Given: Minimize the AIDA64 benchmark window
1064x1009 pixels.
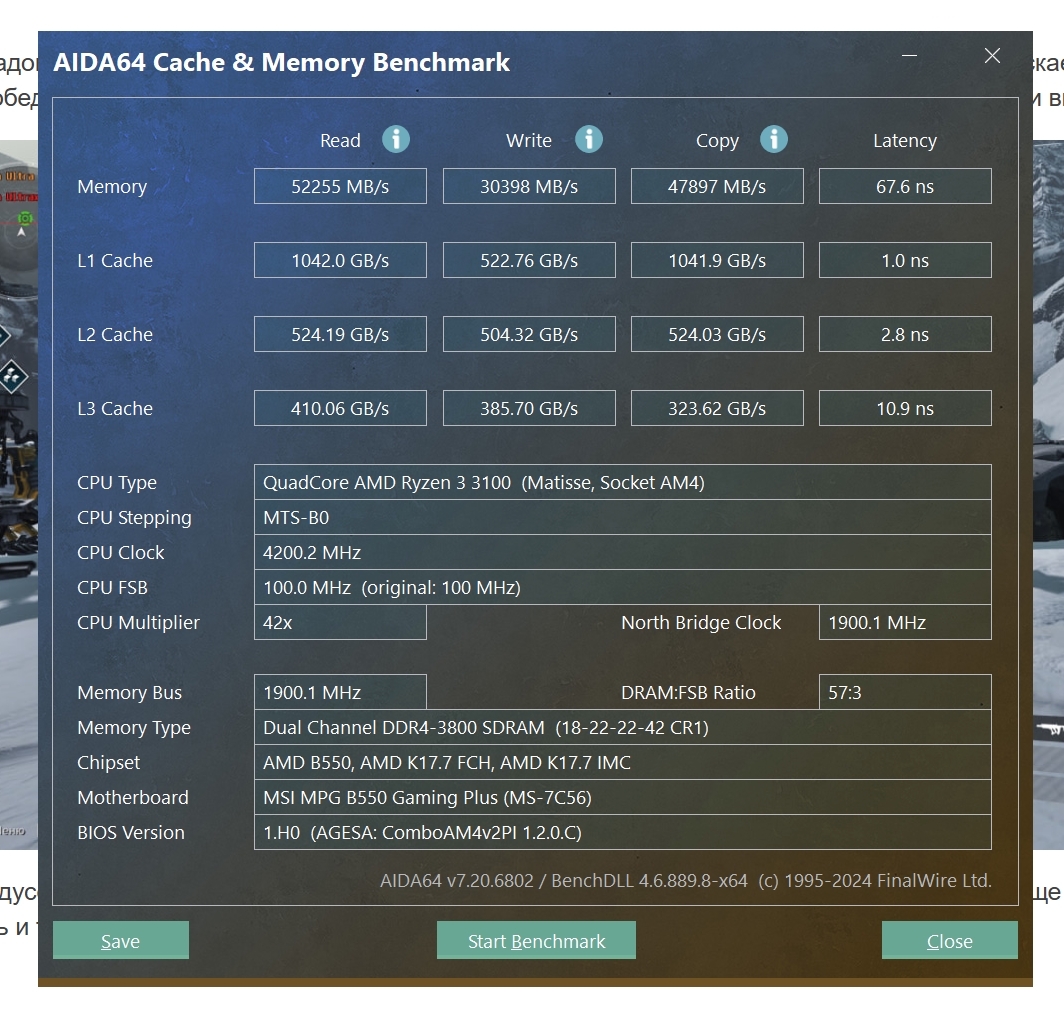Looking at the screenshot, I should pos(909,56).
